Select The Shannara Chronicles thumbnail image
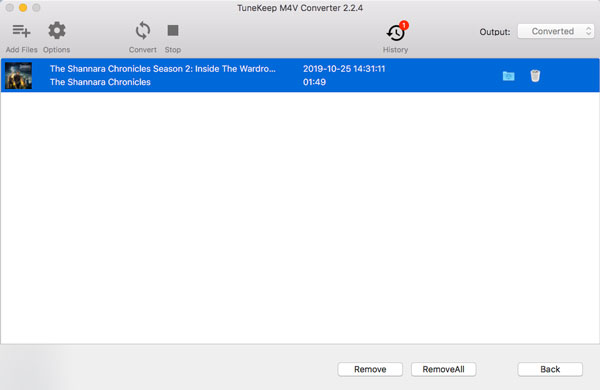The image size is (600, 390). pos(19,75)
